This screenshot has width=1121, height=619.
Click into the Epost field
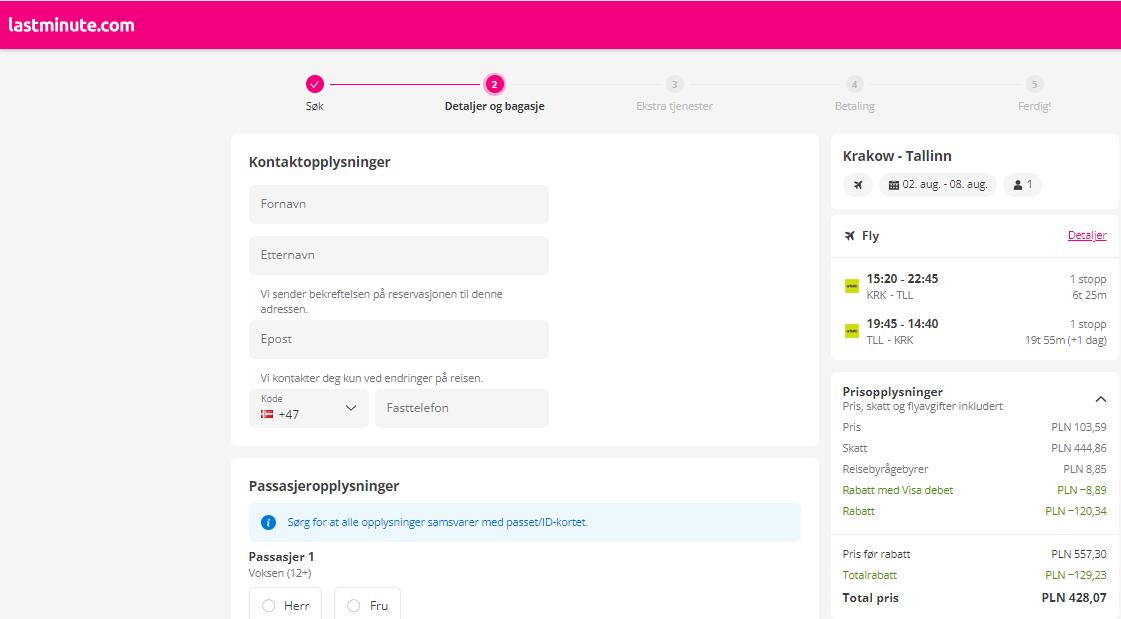[x=399, y=340]
